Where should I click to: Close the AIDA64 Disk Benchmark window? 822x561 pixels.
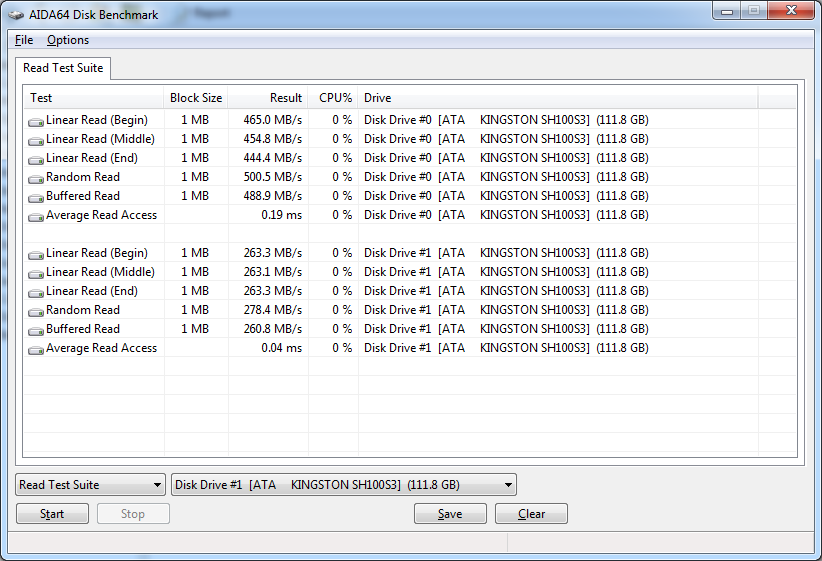[792, 11]
